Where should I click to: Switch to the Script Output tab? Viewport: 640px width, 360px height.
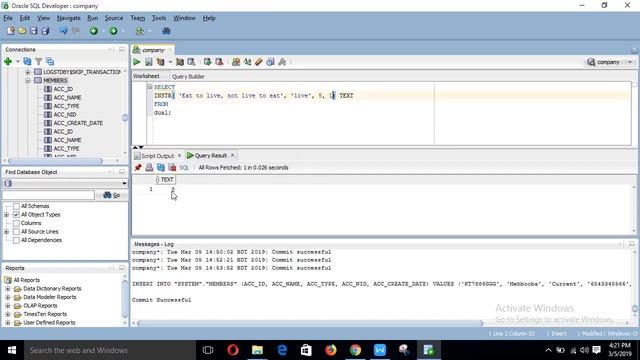158,156
